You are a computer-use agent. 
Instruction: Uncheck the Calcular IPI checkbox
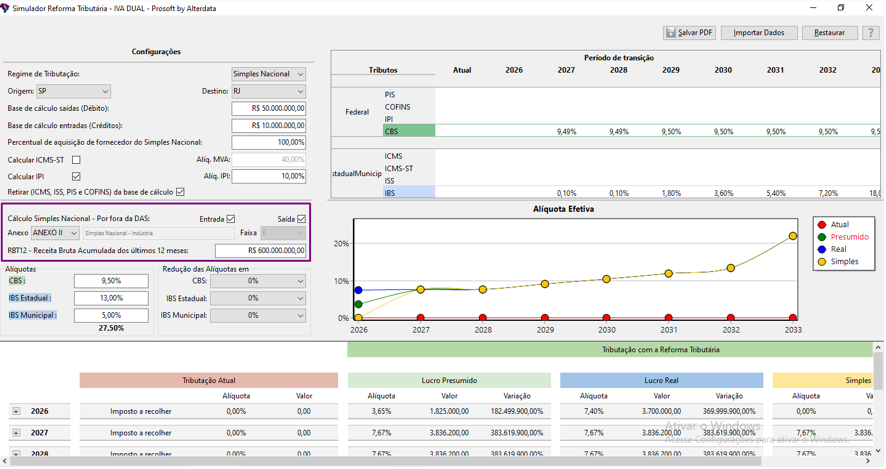[x=76, y=177]
